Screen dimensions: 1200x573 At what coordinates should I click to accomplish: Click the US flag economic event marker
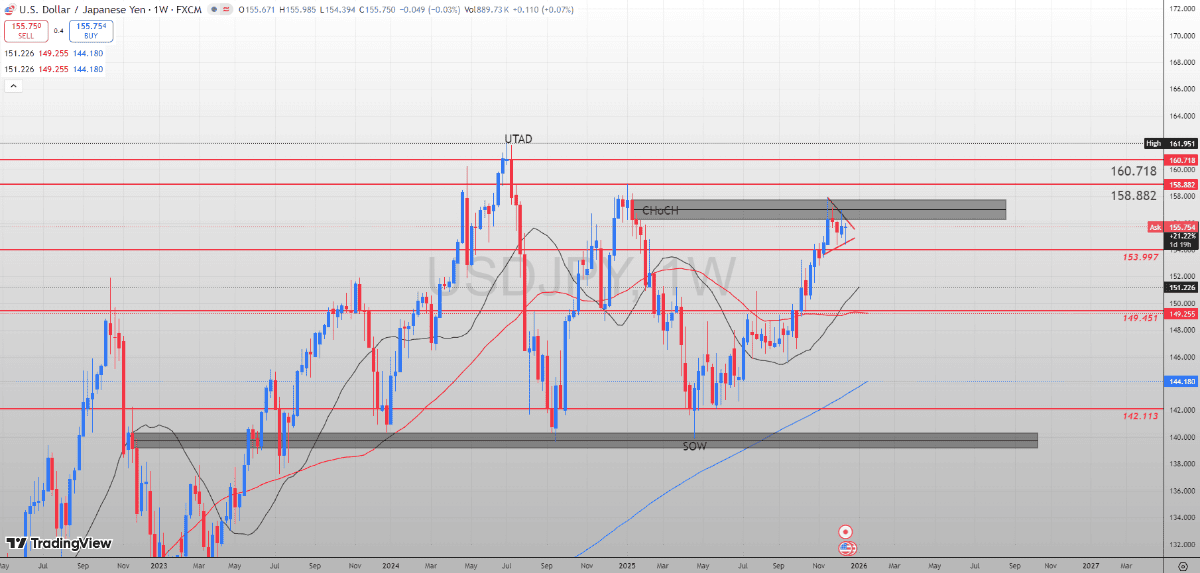pyautogui.click(x=846, y=548)
